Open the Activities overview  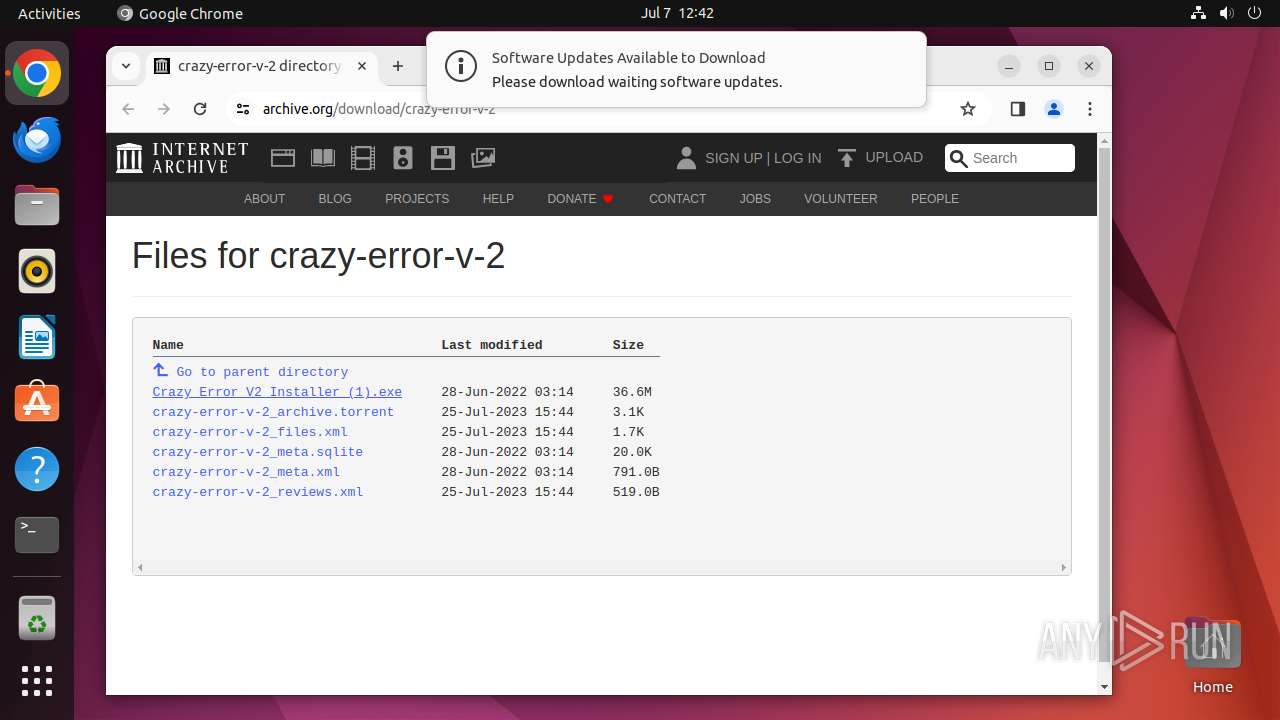[49, 13]
